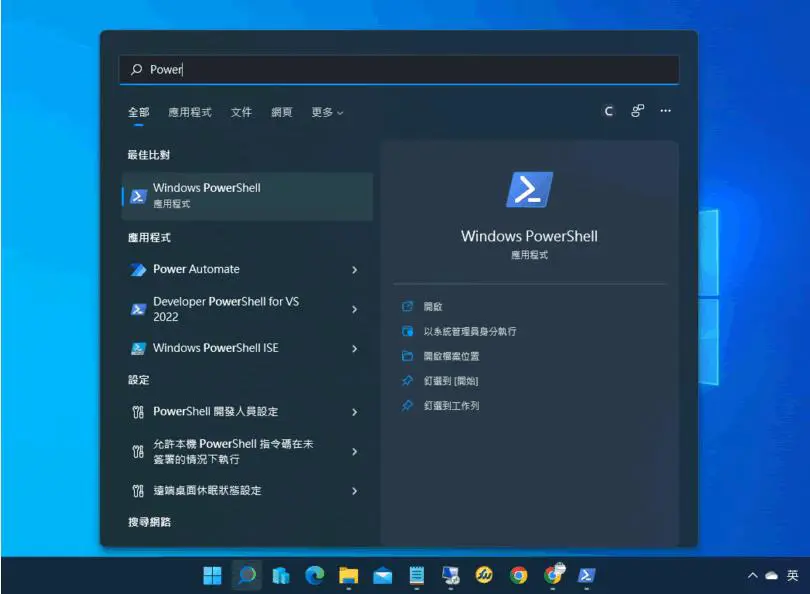Open the Mail app from taskbar
810x594 pixels.
click(382, 575)
